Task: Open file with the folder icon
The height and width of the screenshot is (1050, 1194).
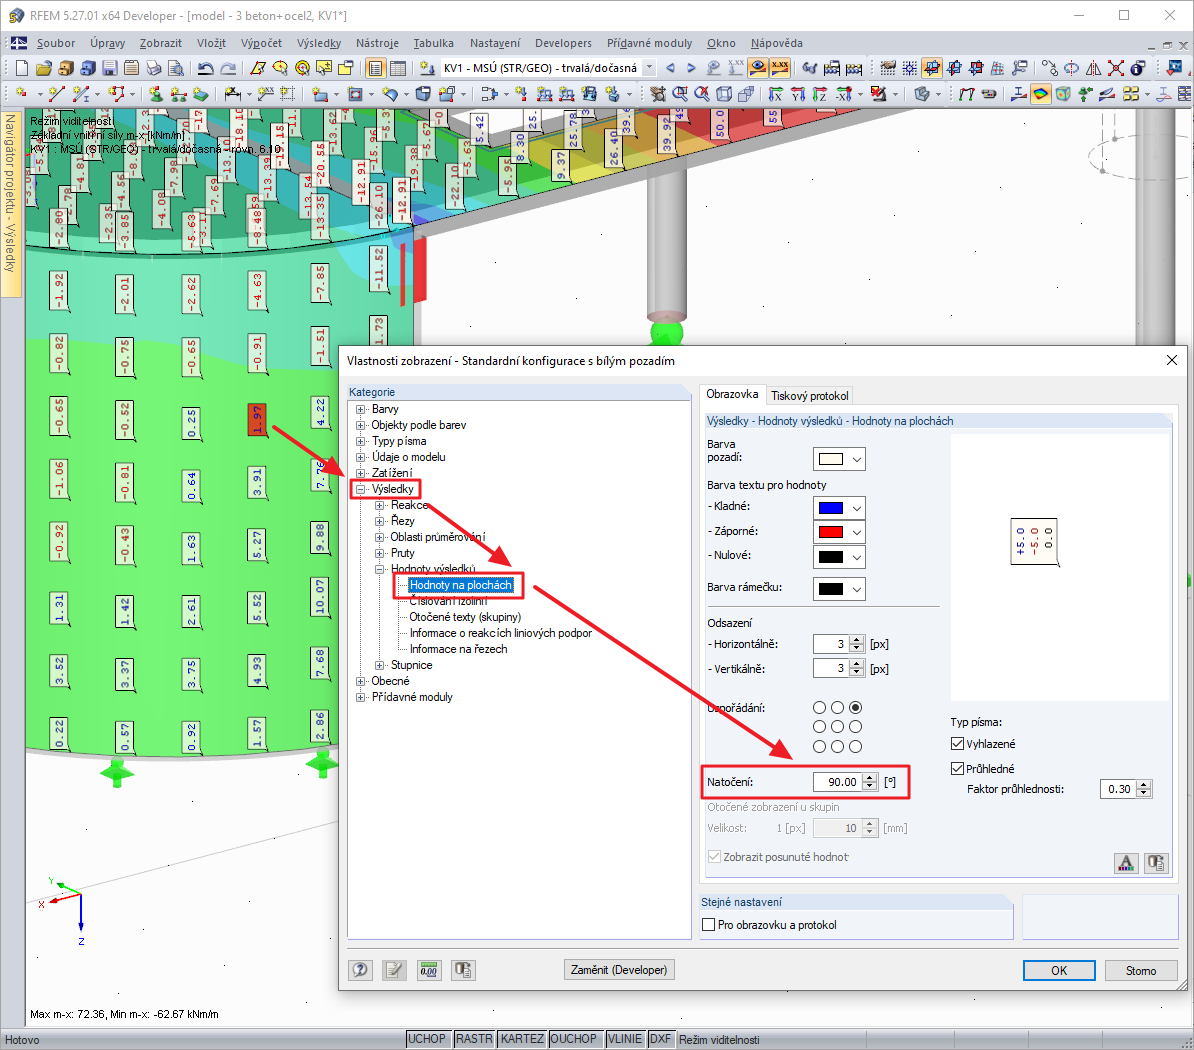Action: click(x=43, y=68)
